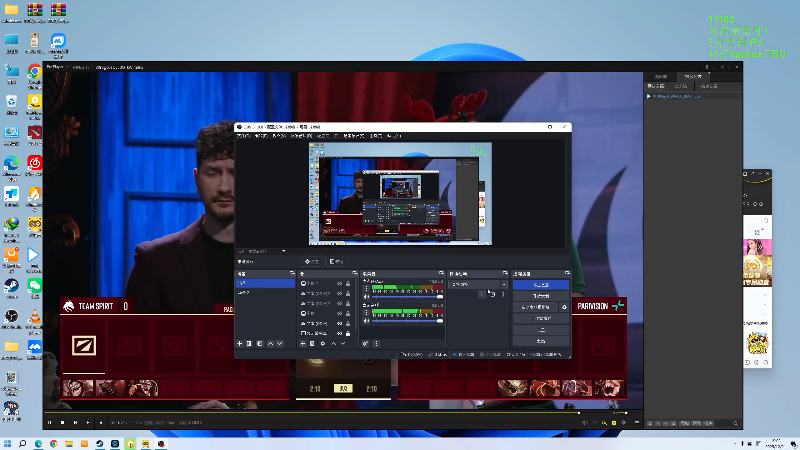Click the Exit button in OBS Controls
Viewport: 800px width, 450px height.
pyautogui.click(x=541, y=341)
